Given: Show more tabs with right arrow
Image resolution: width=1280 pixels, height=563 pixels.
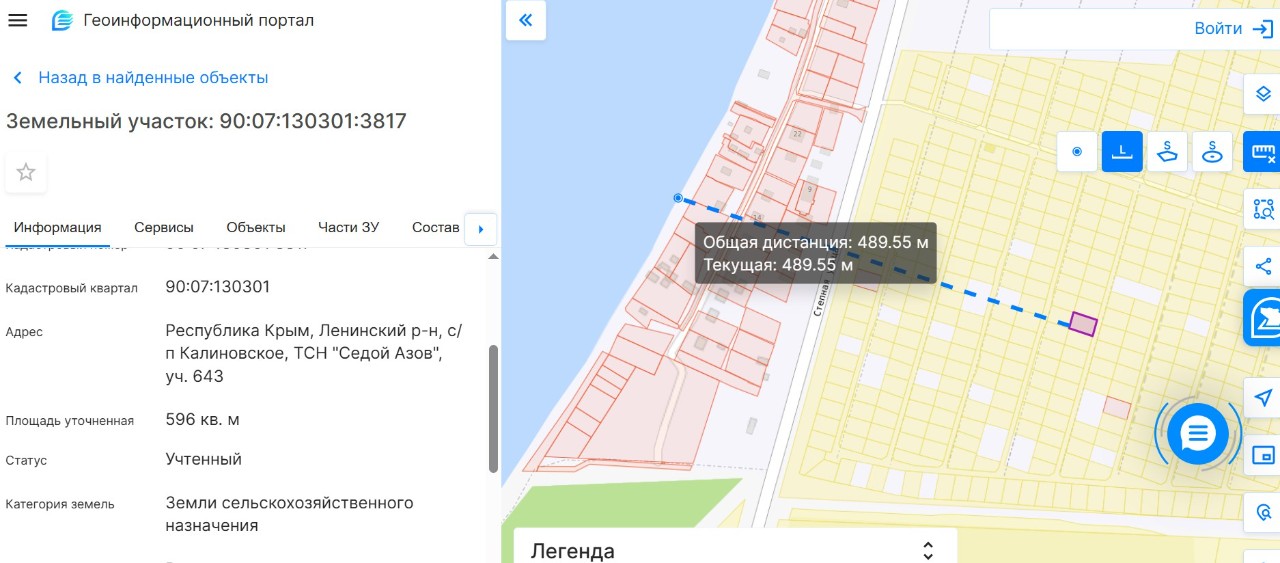Looking at the screenshot, I should 481,229.
